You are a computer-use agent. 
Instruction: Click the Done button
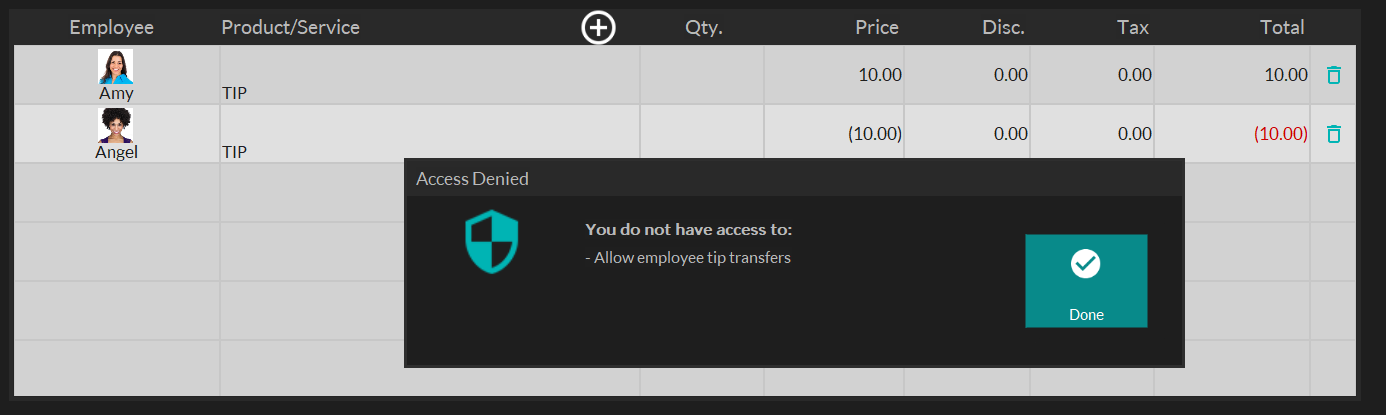click(1086, 281)
